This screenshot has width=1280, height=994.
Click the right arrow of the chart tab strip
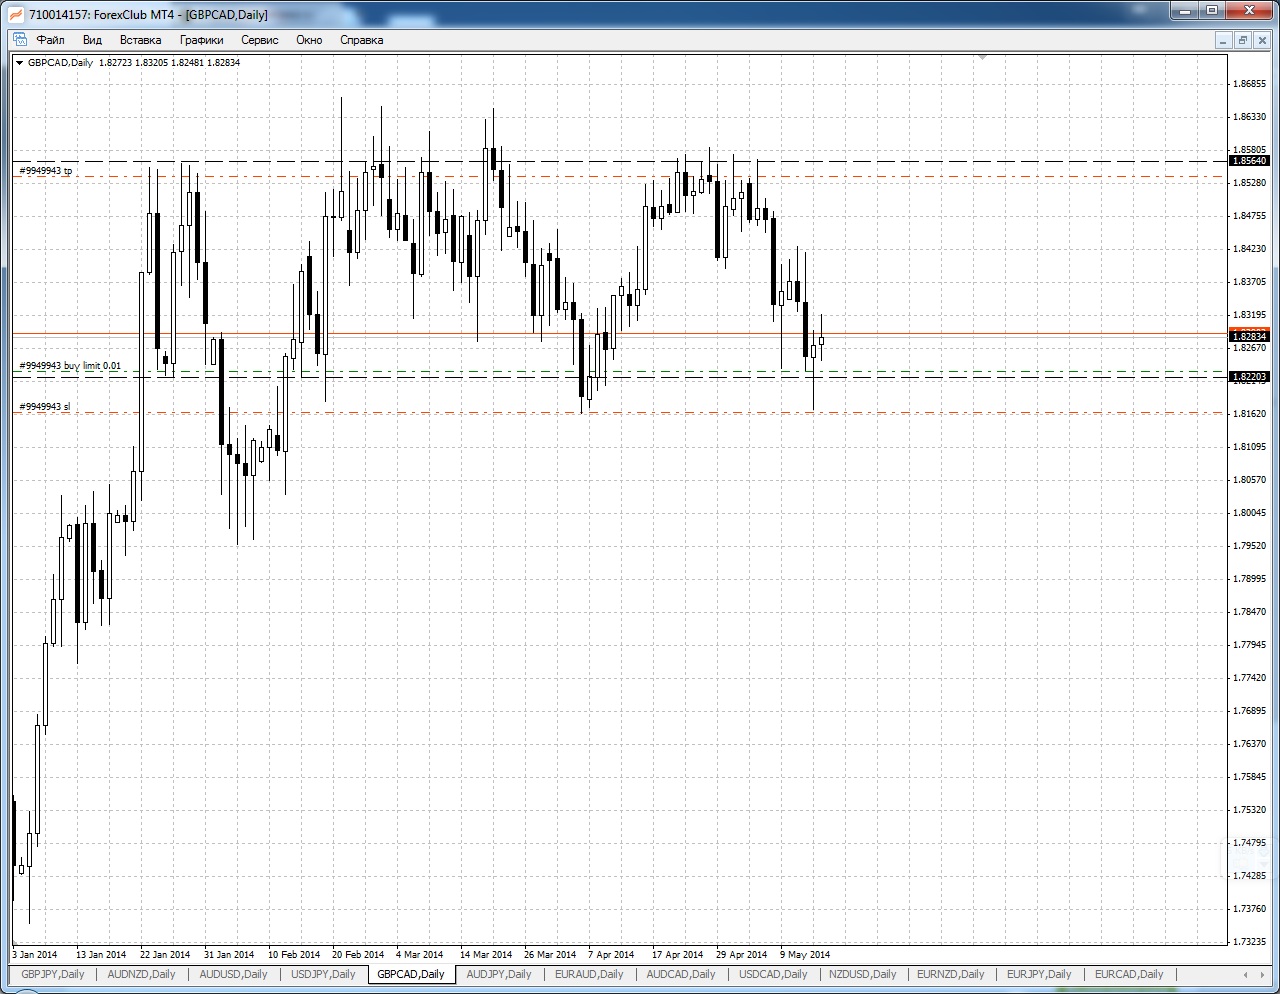coord(1260,974)
